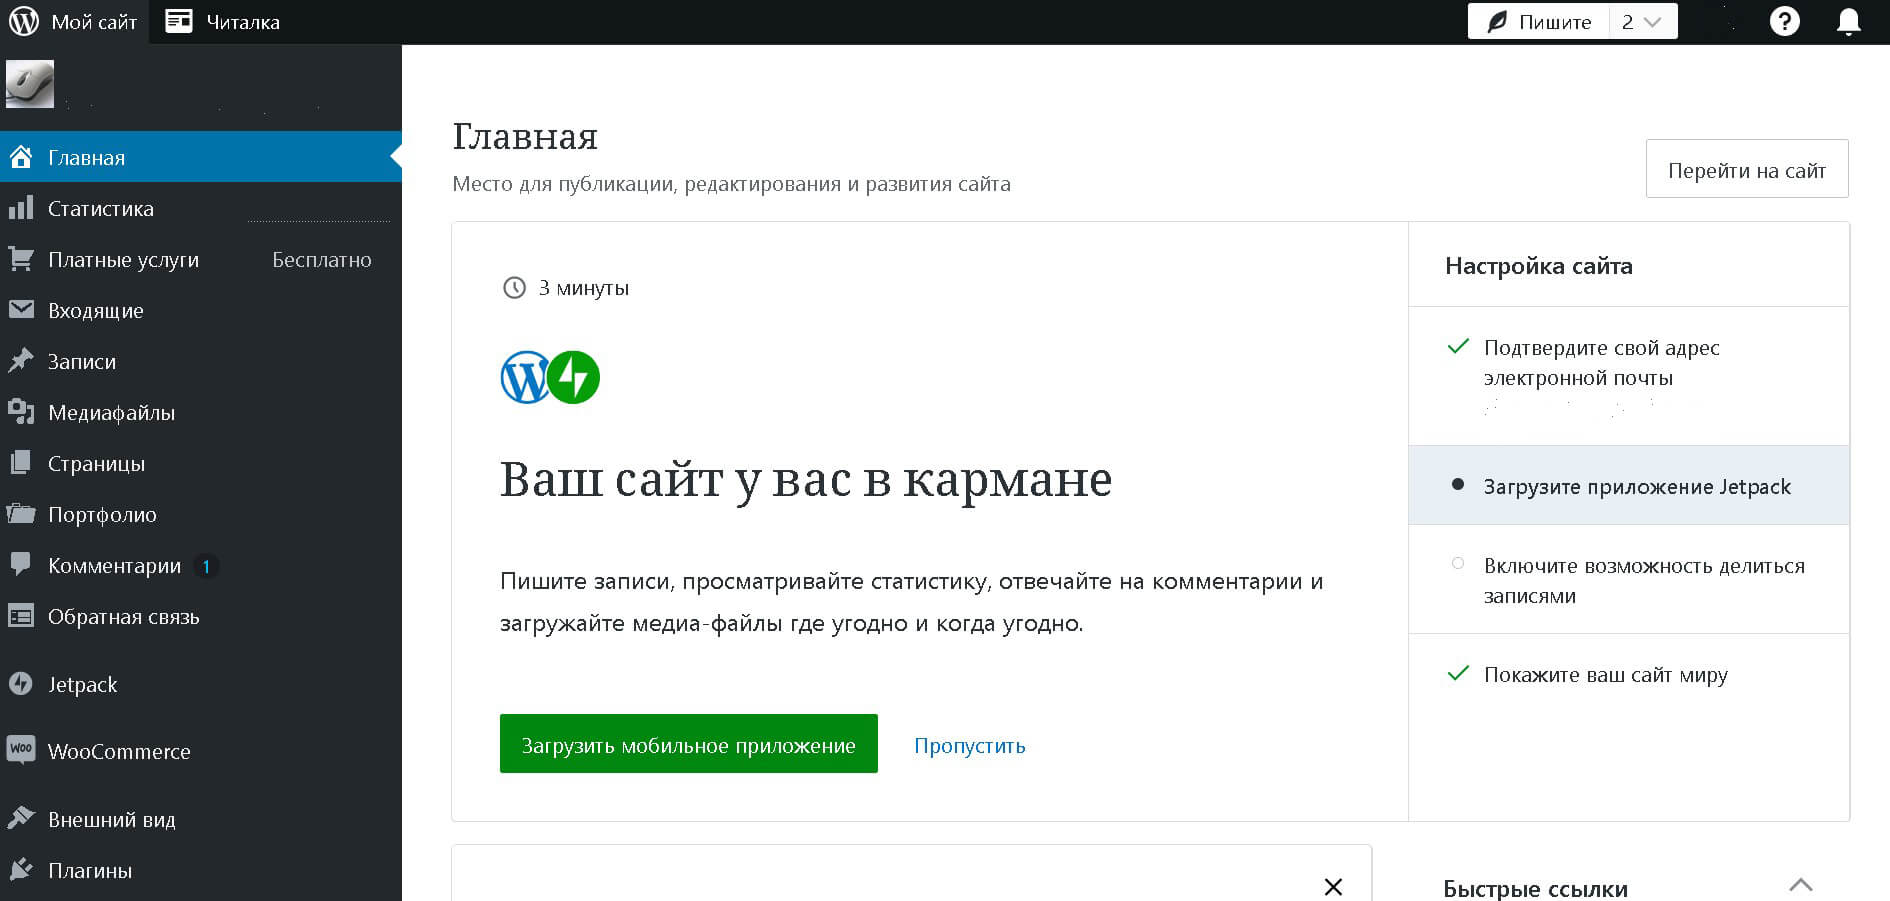Click the Пишите write button
The image size is (1890, 901).
1539,22
